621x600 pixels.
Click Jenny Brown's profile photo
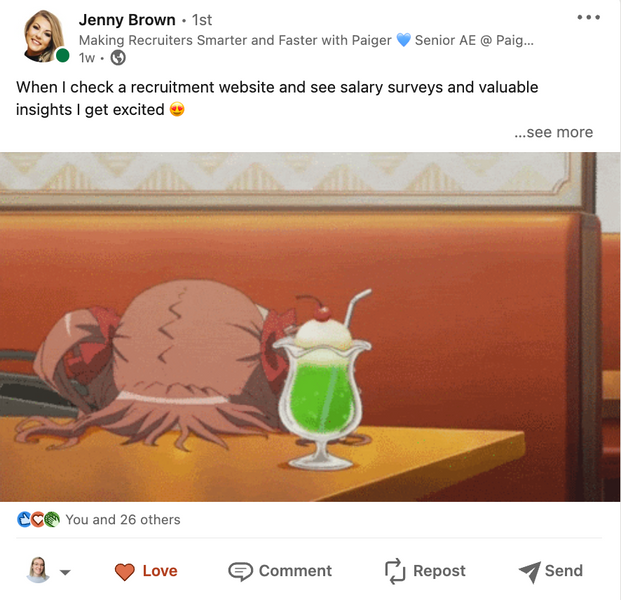[44, 36]
